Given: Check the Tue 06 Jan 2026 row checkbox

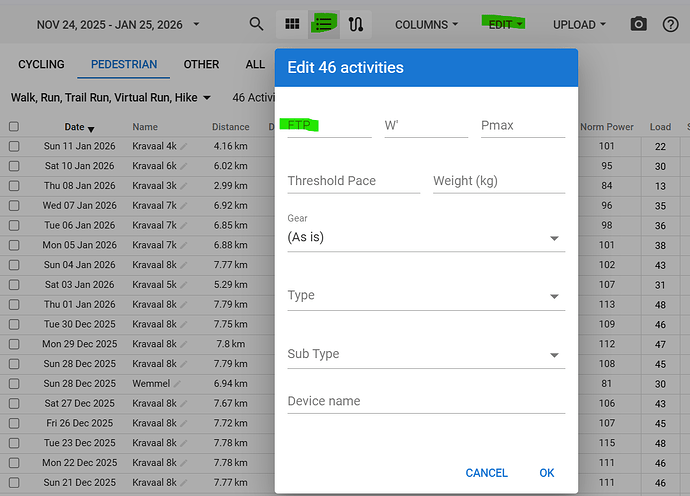Looking at the screenshot, I should pos(14,225).
